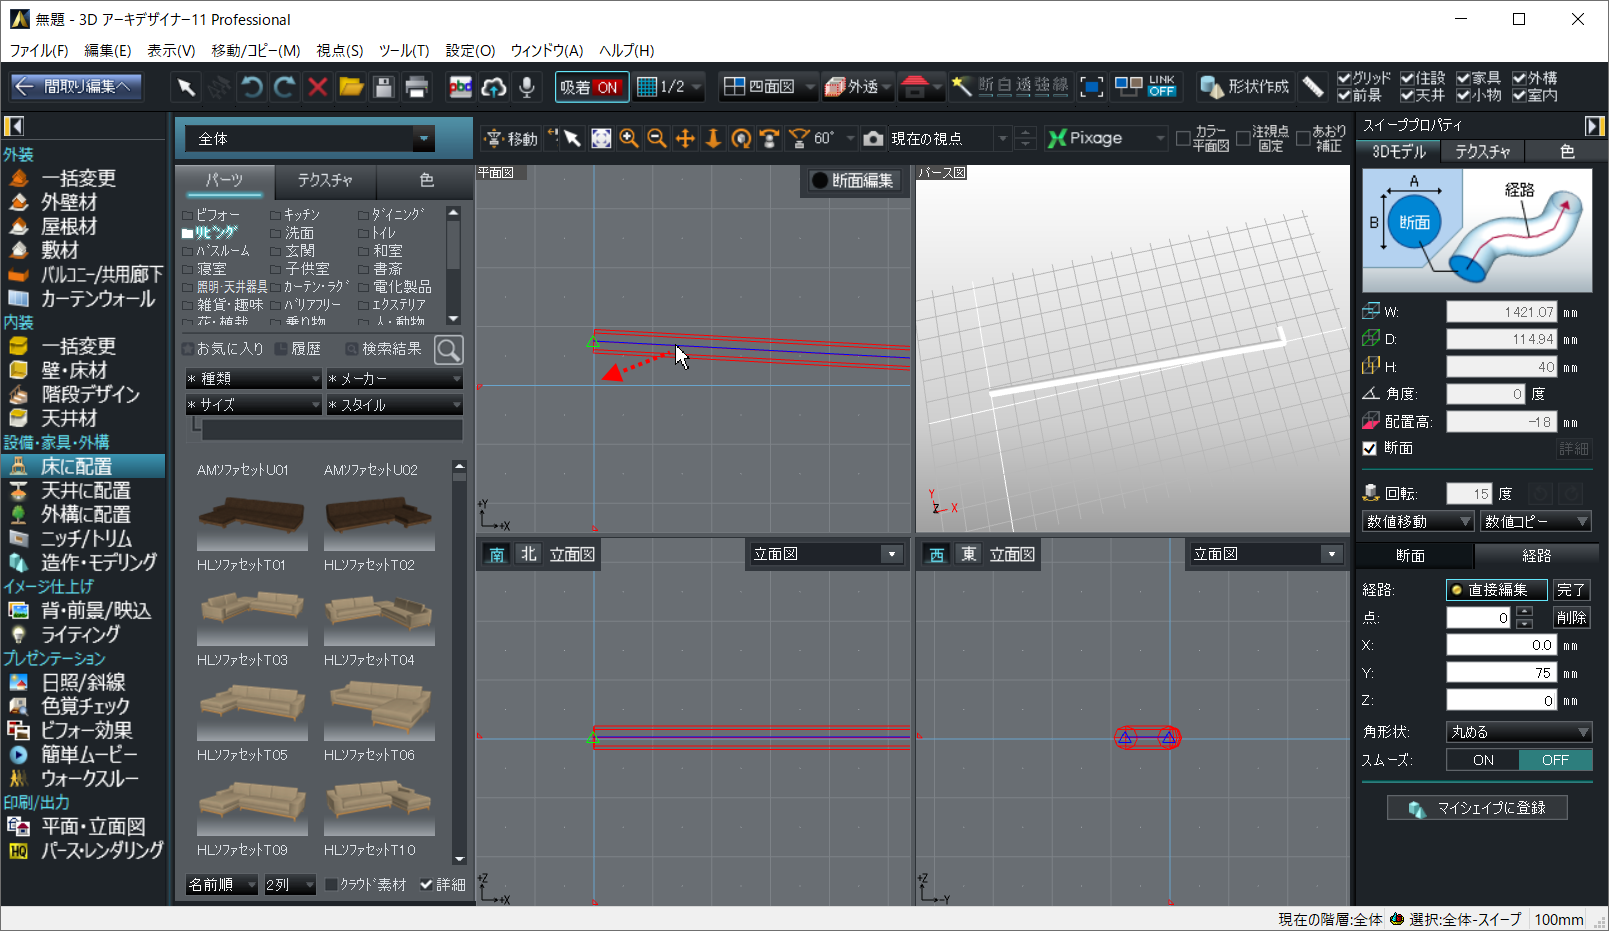
Task: Open the ツール(T) menu
Action: click(403, 50)
